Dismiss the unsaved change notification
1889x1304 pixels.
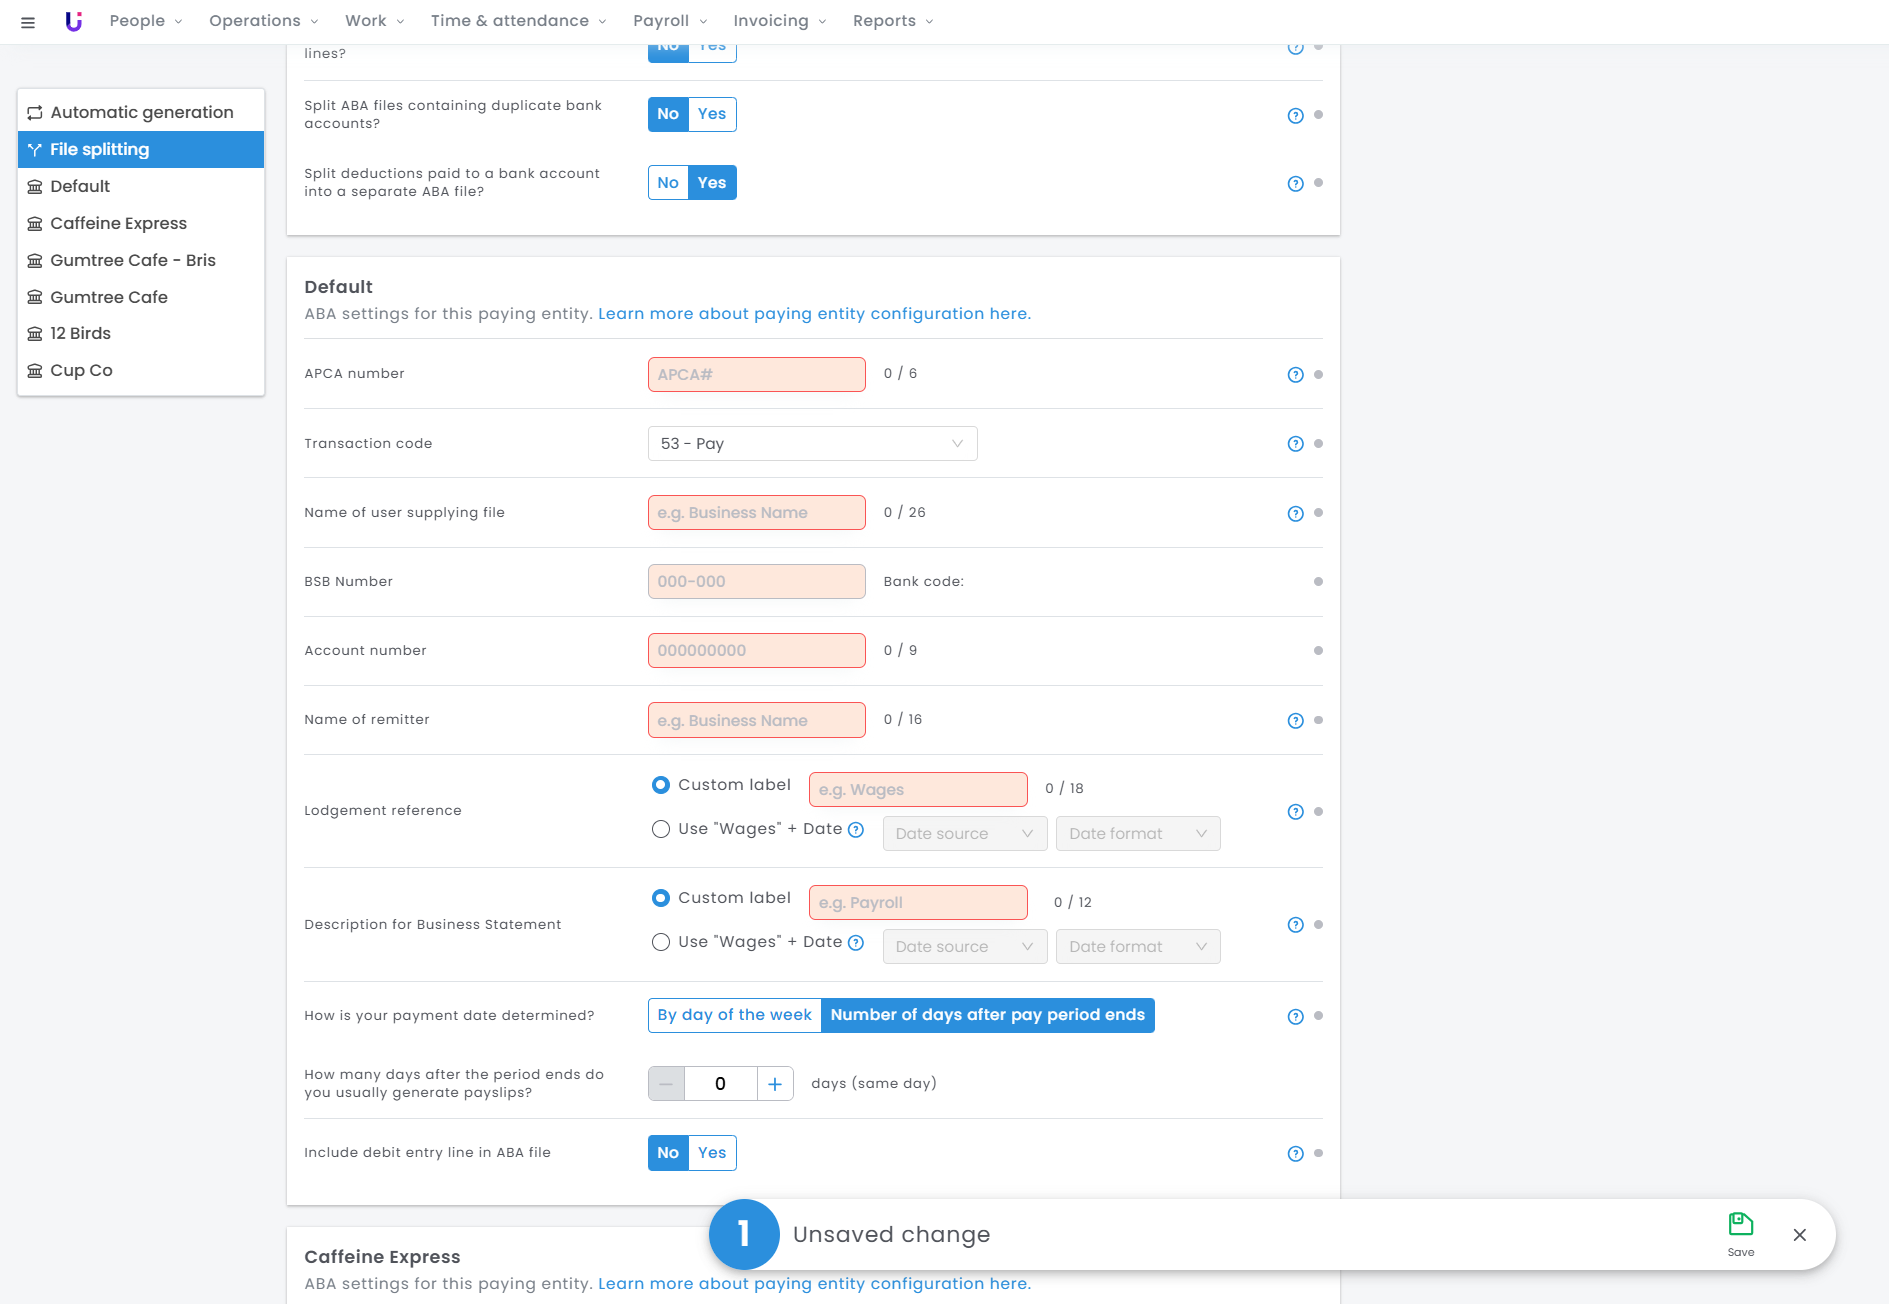tap(1799, 1235)
